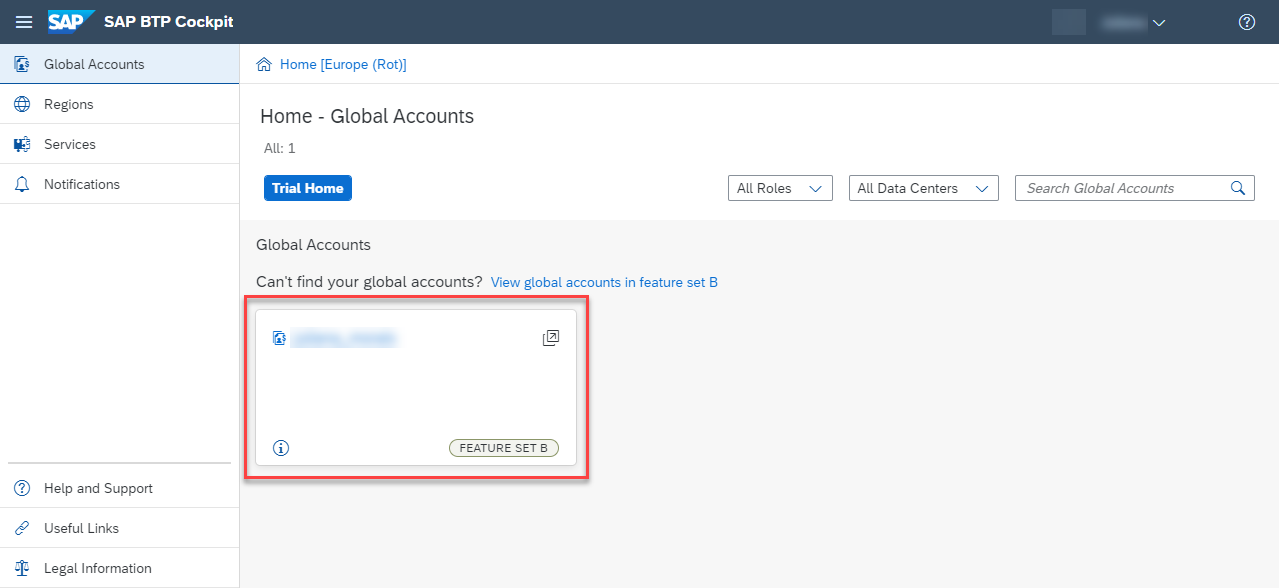Open the help question mark icon

(1247, 22)
